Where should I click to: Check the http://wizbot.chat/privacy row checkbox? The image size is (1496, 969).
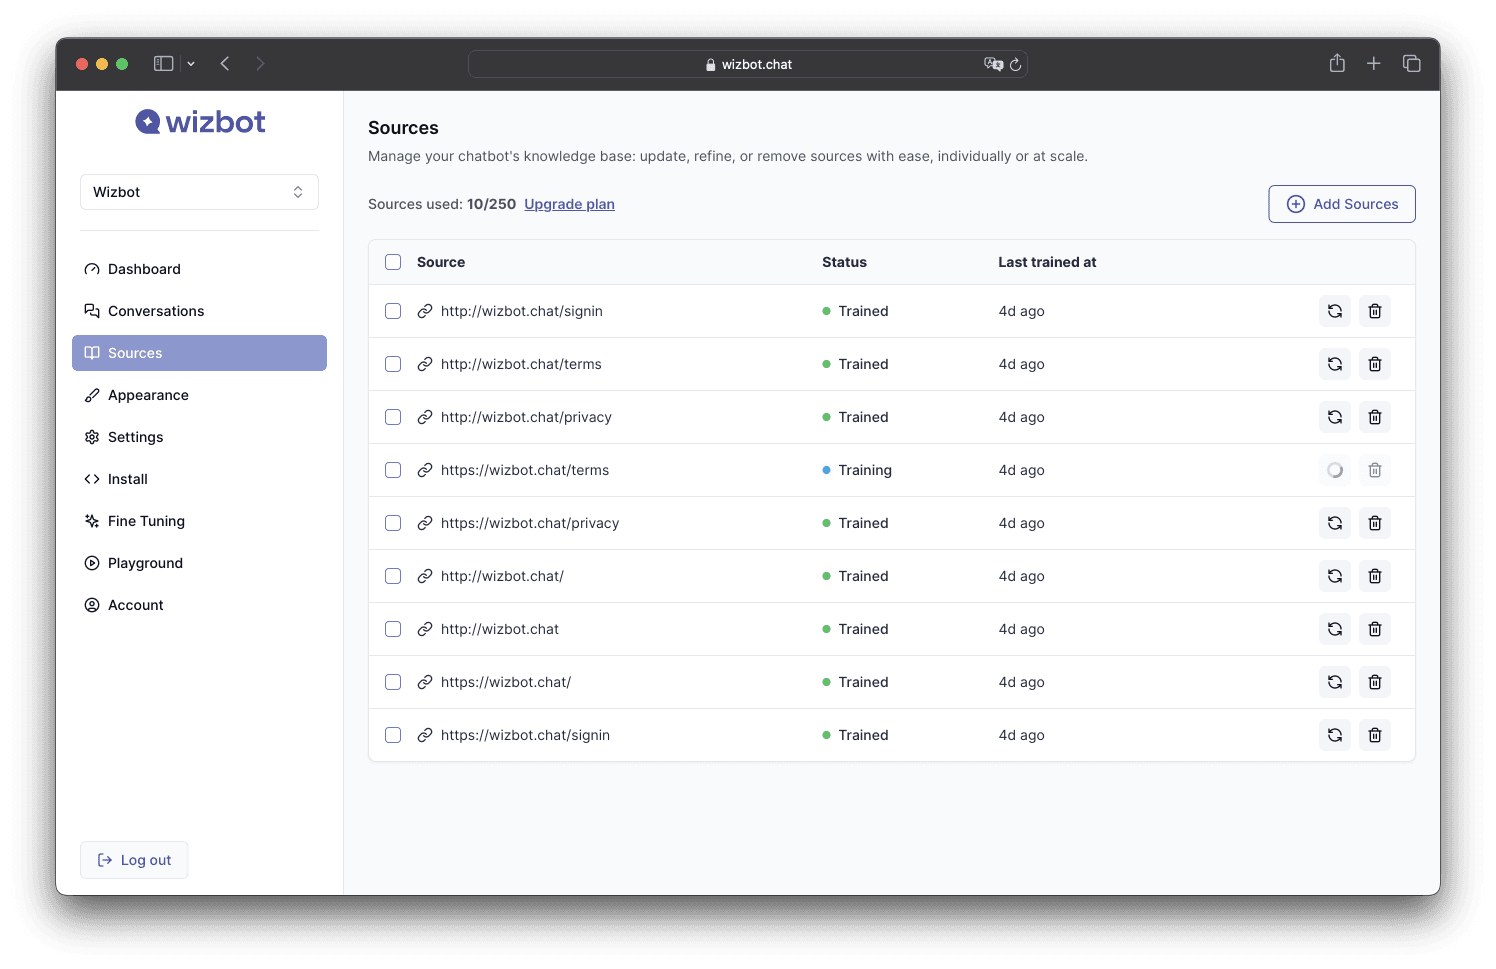(393, 417)
